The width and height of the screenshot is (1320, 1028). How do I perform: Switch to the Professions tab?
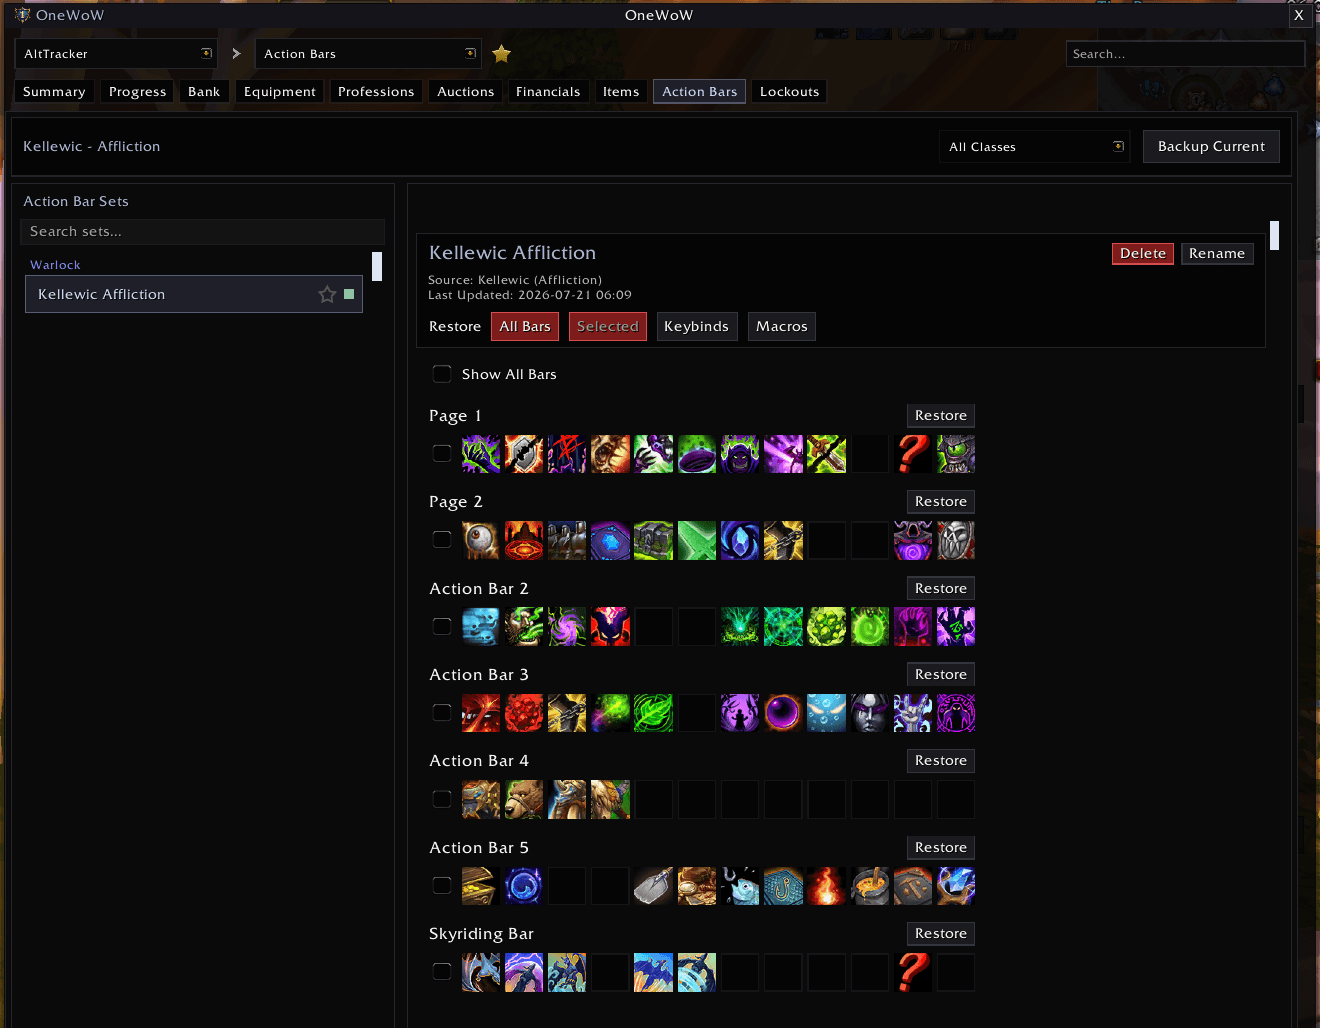point(376,92)
